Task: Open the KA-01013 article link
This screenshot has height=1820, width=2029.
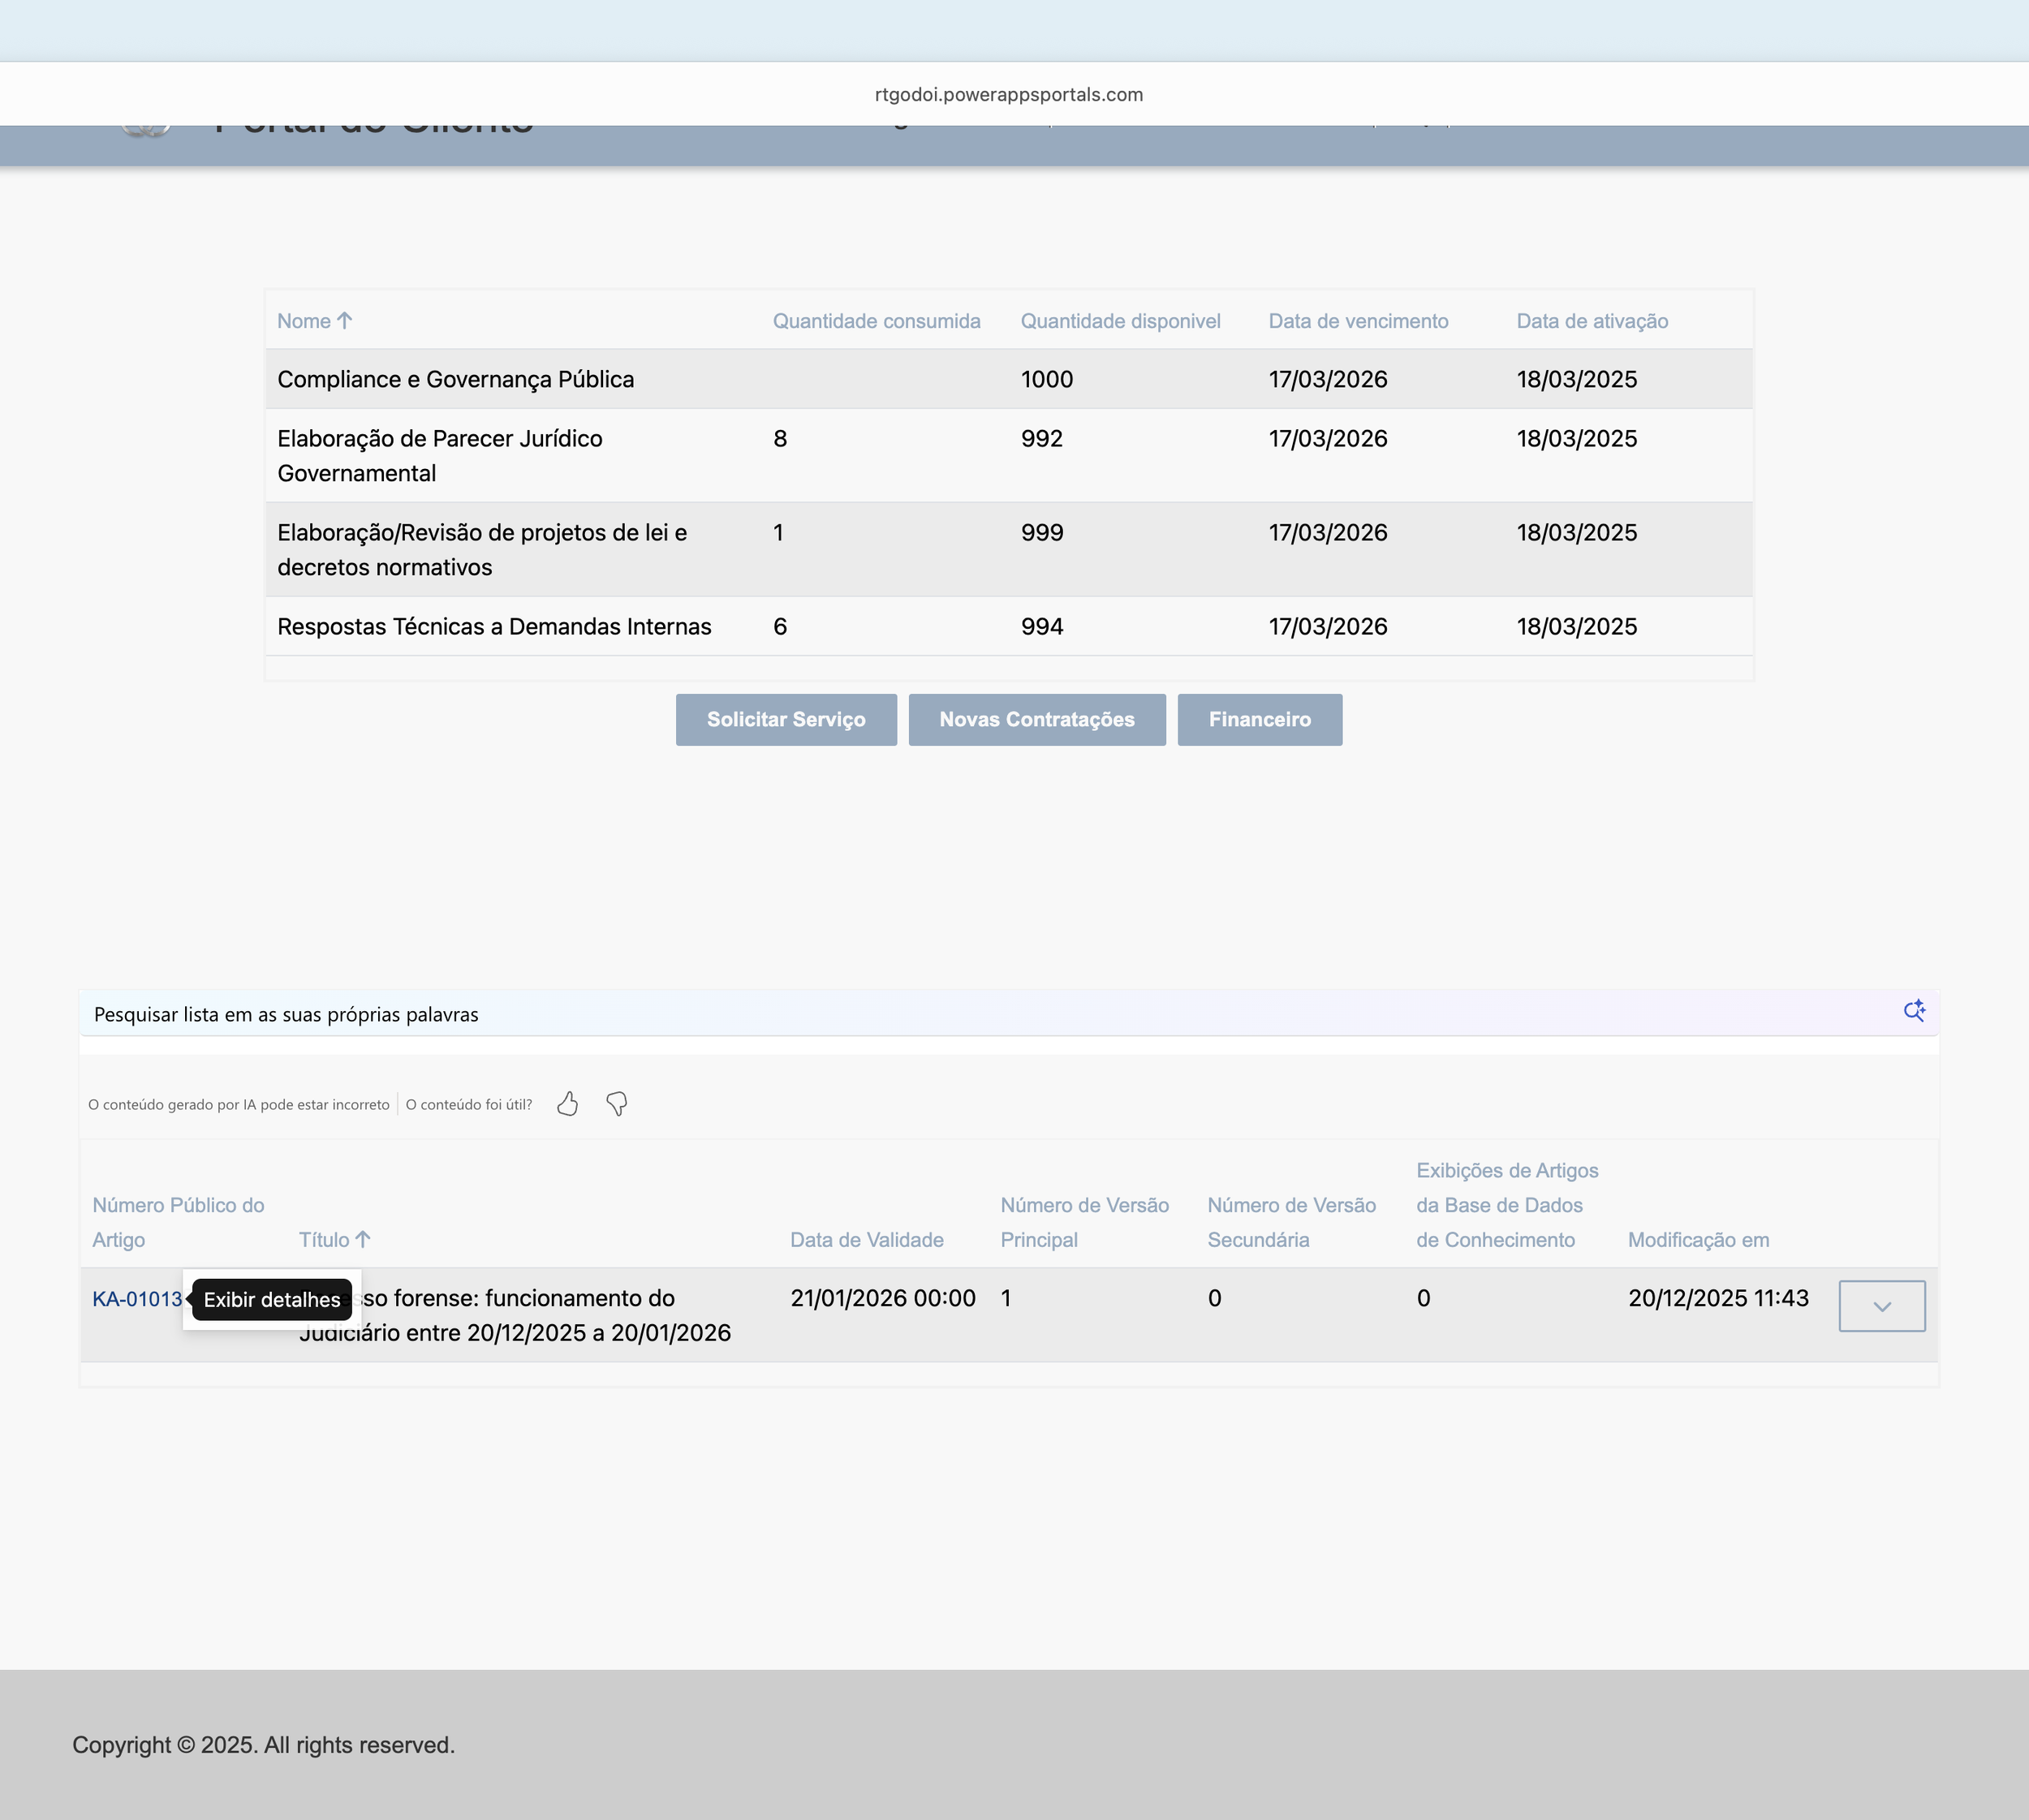Action: click(137, 1299)
